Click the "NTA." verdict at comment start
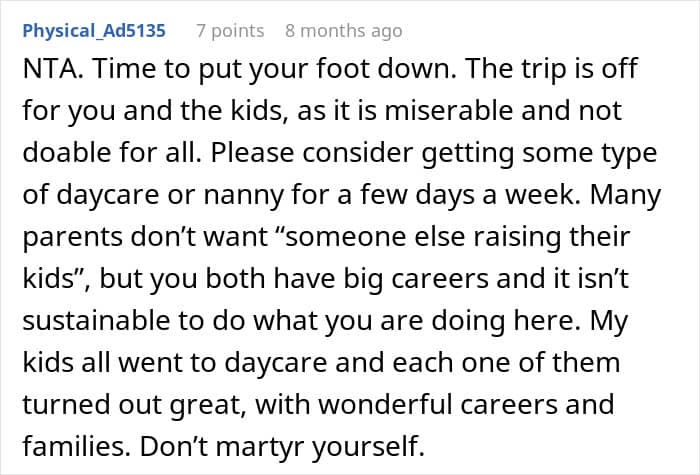The width and height of the screenshot is (700, 475). point(53,69)
